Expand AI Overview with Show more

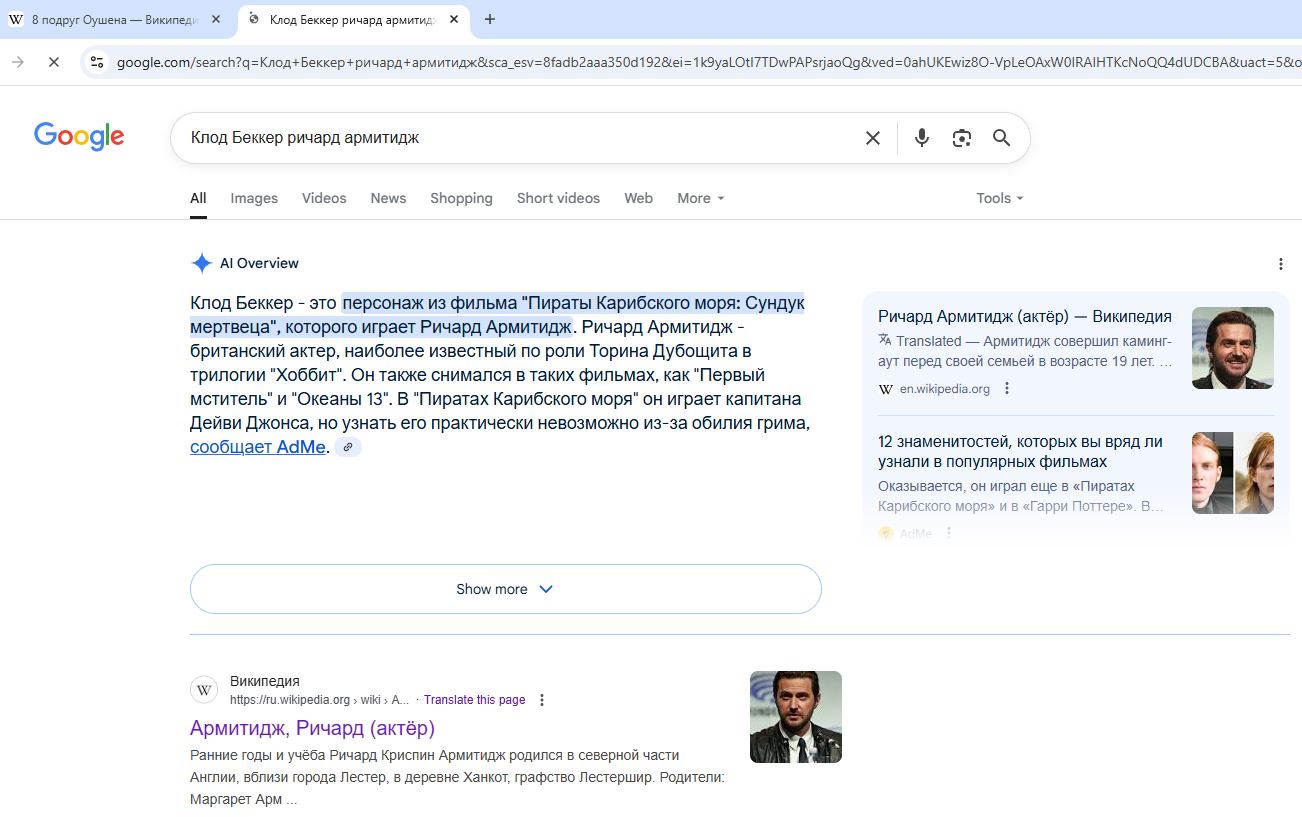pyautogui.click(x=505, y=589)
